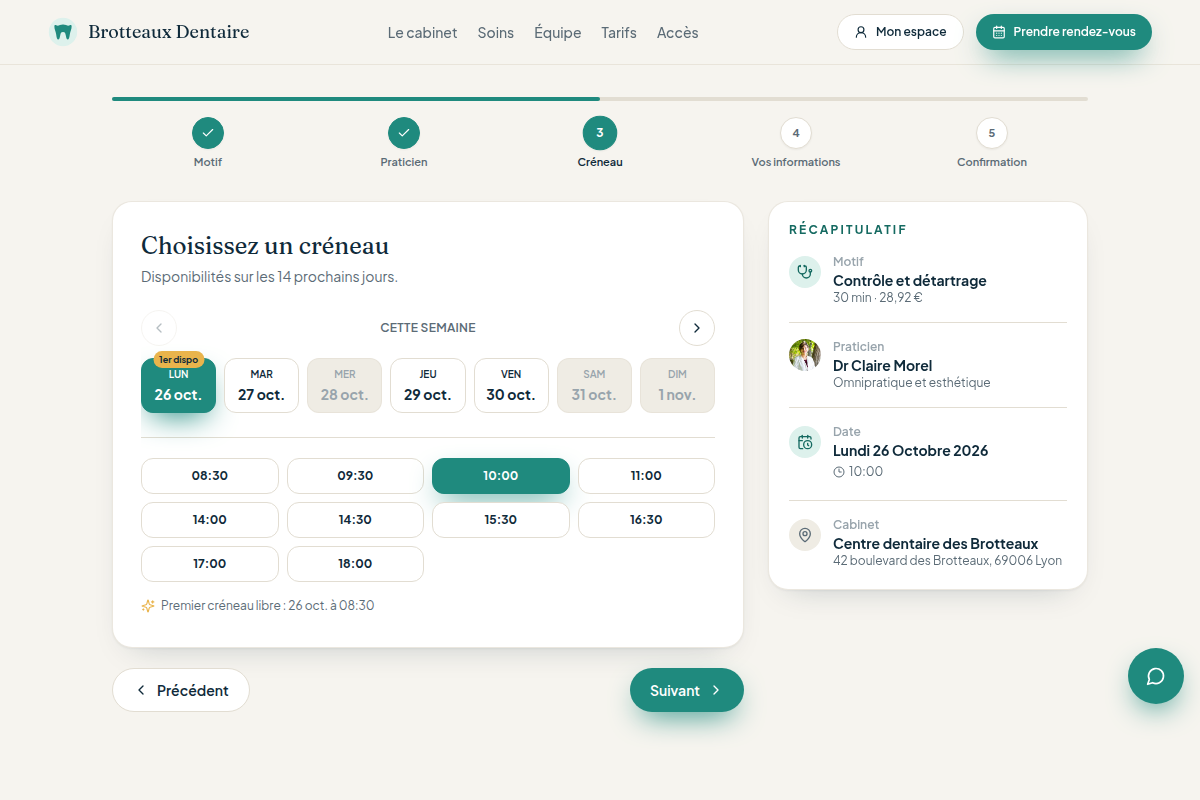
Task: Go back with the Précédent button
Action: pyautogui.click(x=181, y=690)
